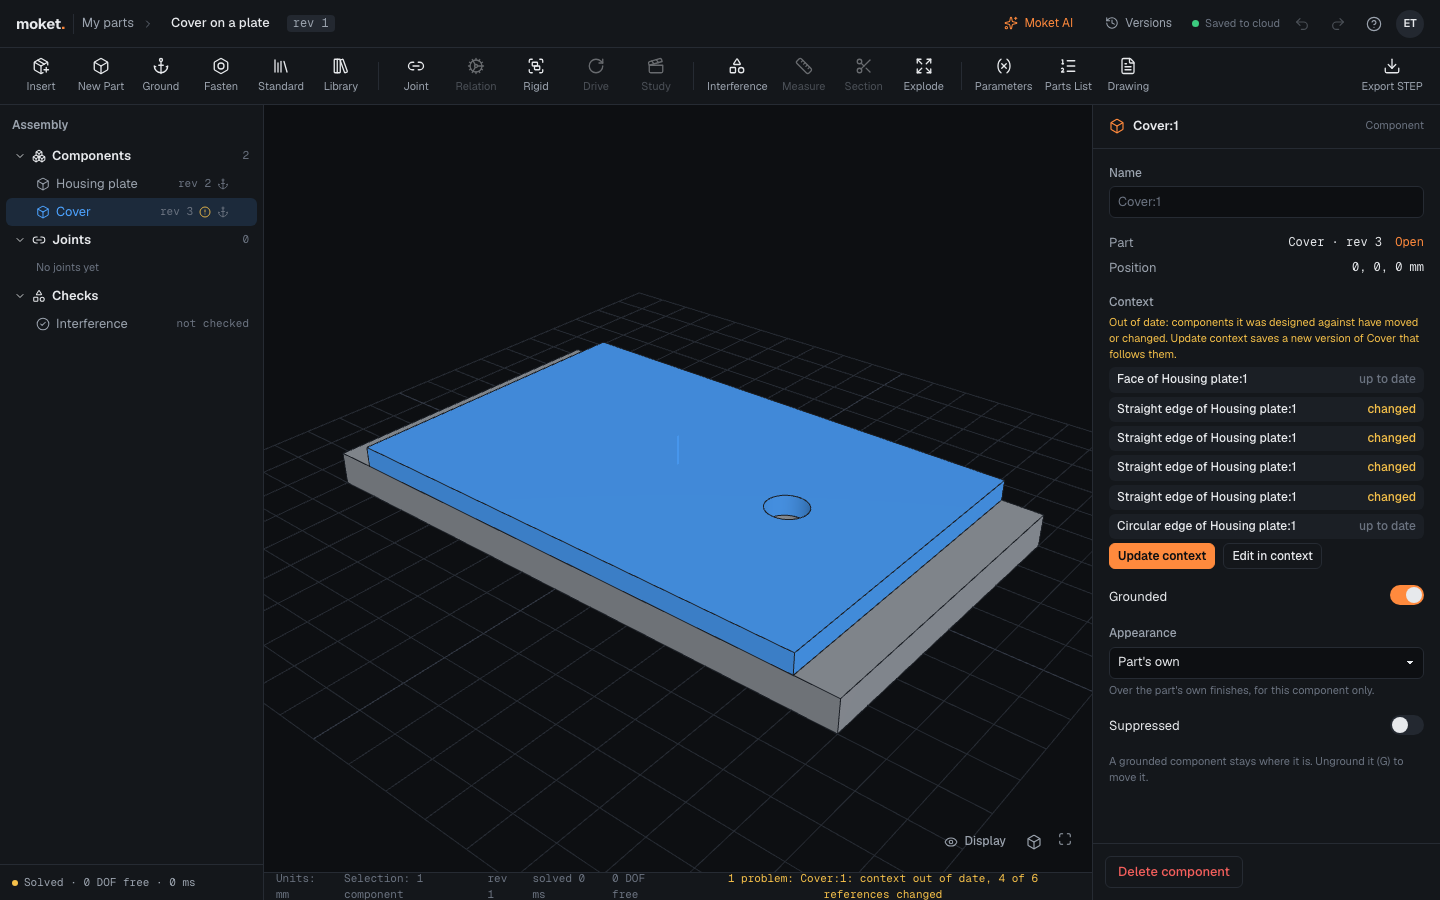Create a New Part from toolbar
The height and width of the screenshot is (900, 1440).
[x=101, y=75]
